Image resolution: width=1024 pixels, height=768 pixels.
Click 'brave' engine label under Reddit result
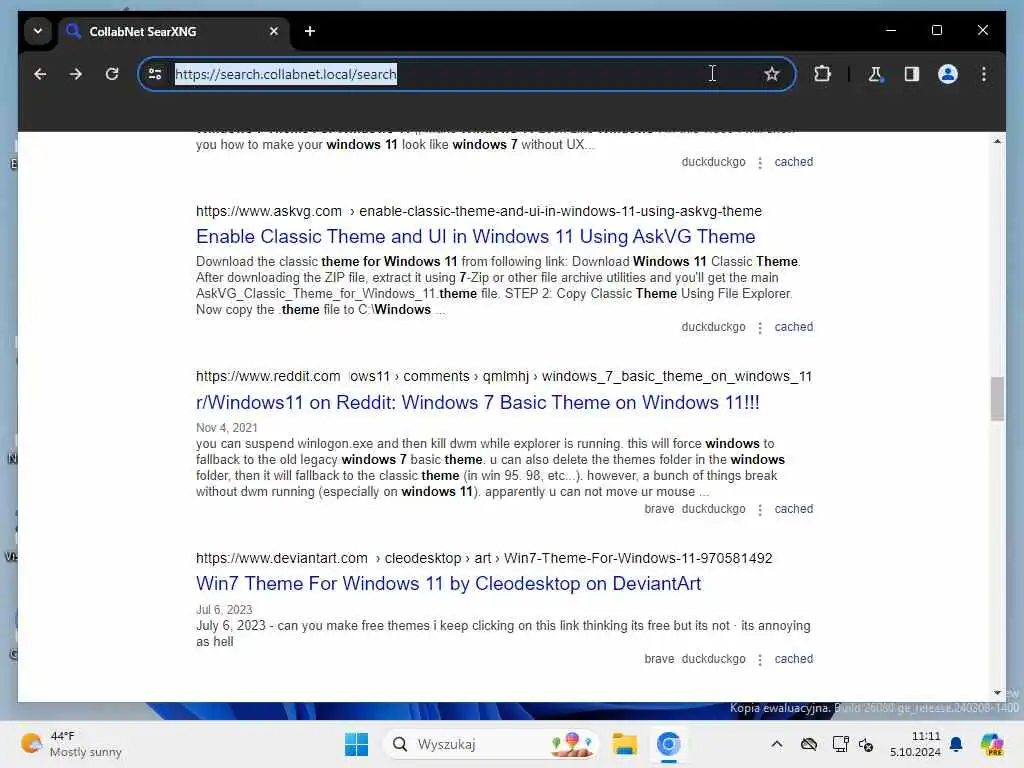[x=659, y=509]
